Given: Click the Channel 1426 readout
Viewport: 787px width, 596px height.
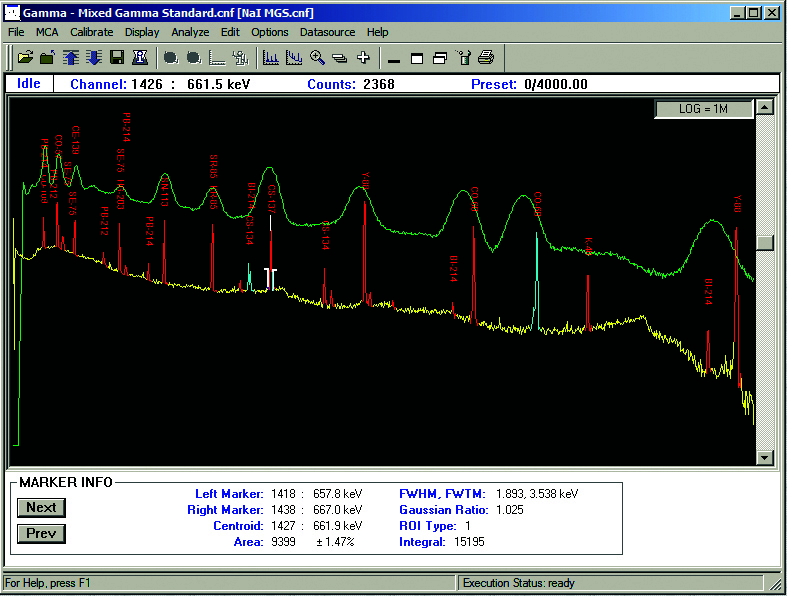Looking at the screenshot, I should tap(116, 84).
